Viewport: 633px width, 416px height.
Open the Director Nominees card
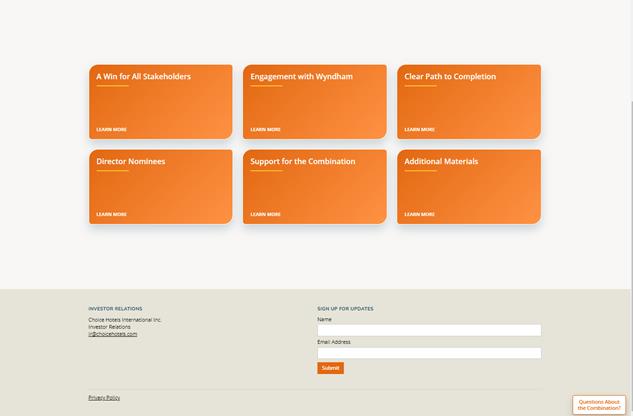pyautogui.click(x=160, y=186)
